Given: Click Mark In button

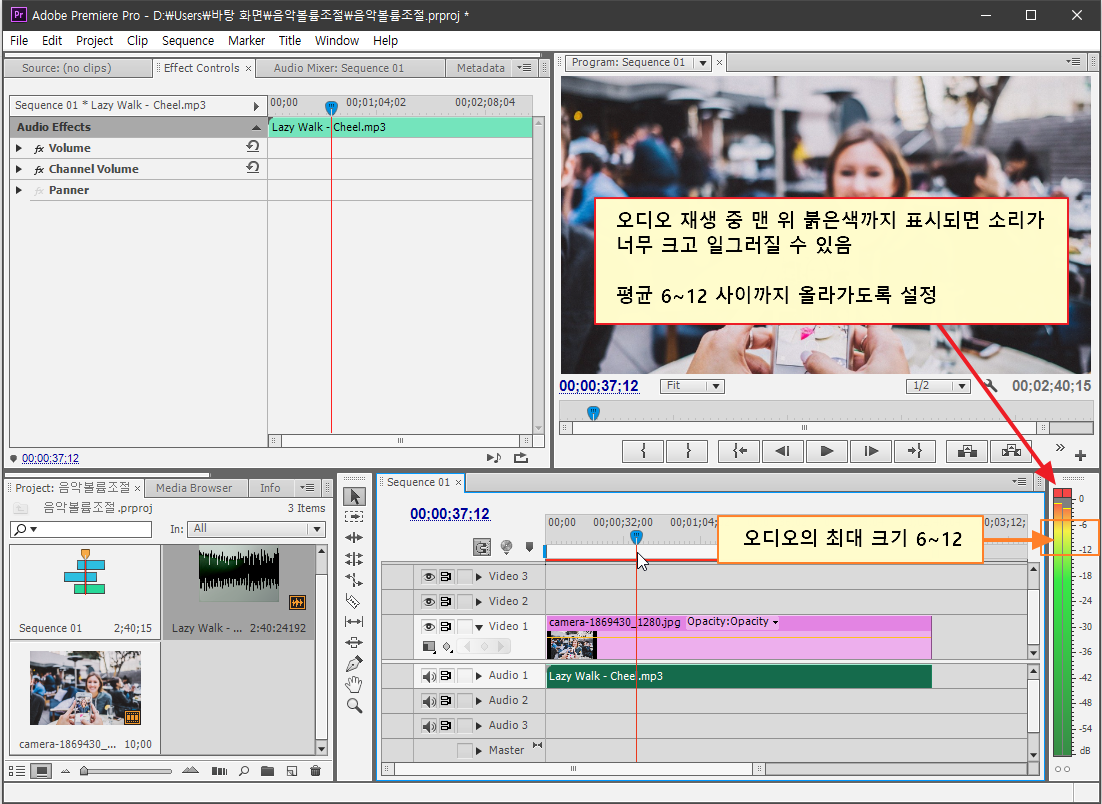Looking at the screenshot, I should point(643,451).
